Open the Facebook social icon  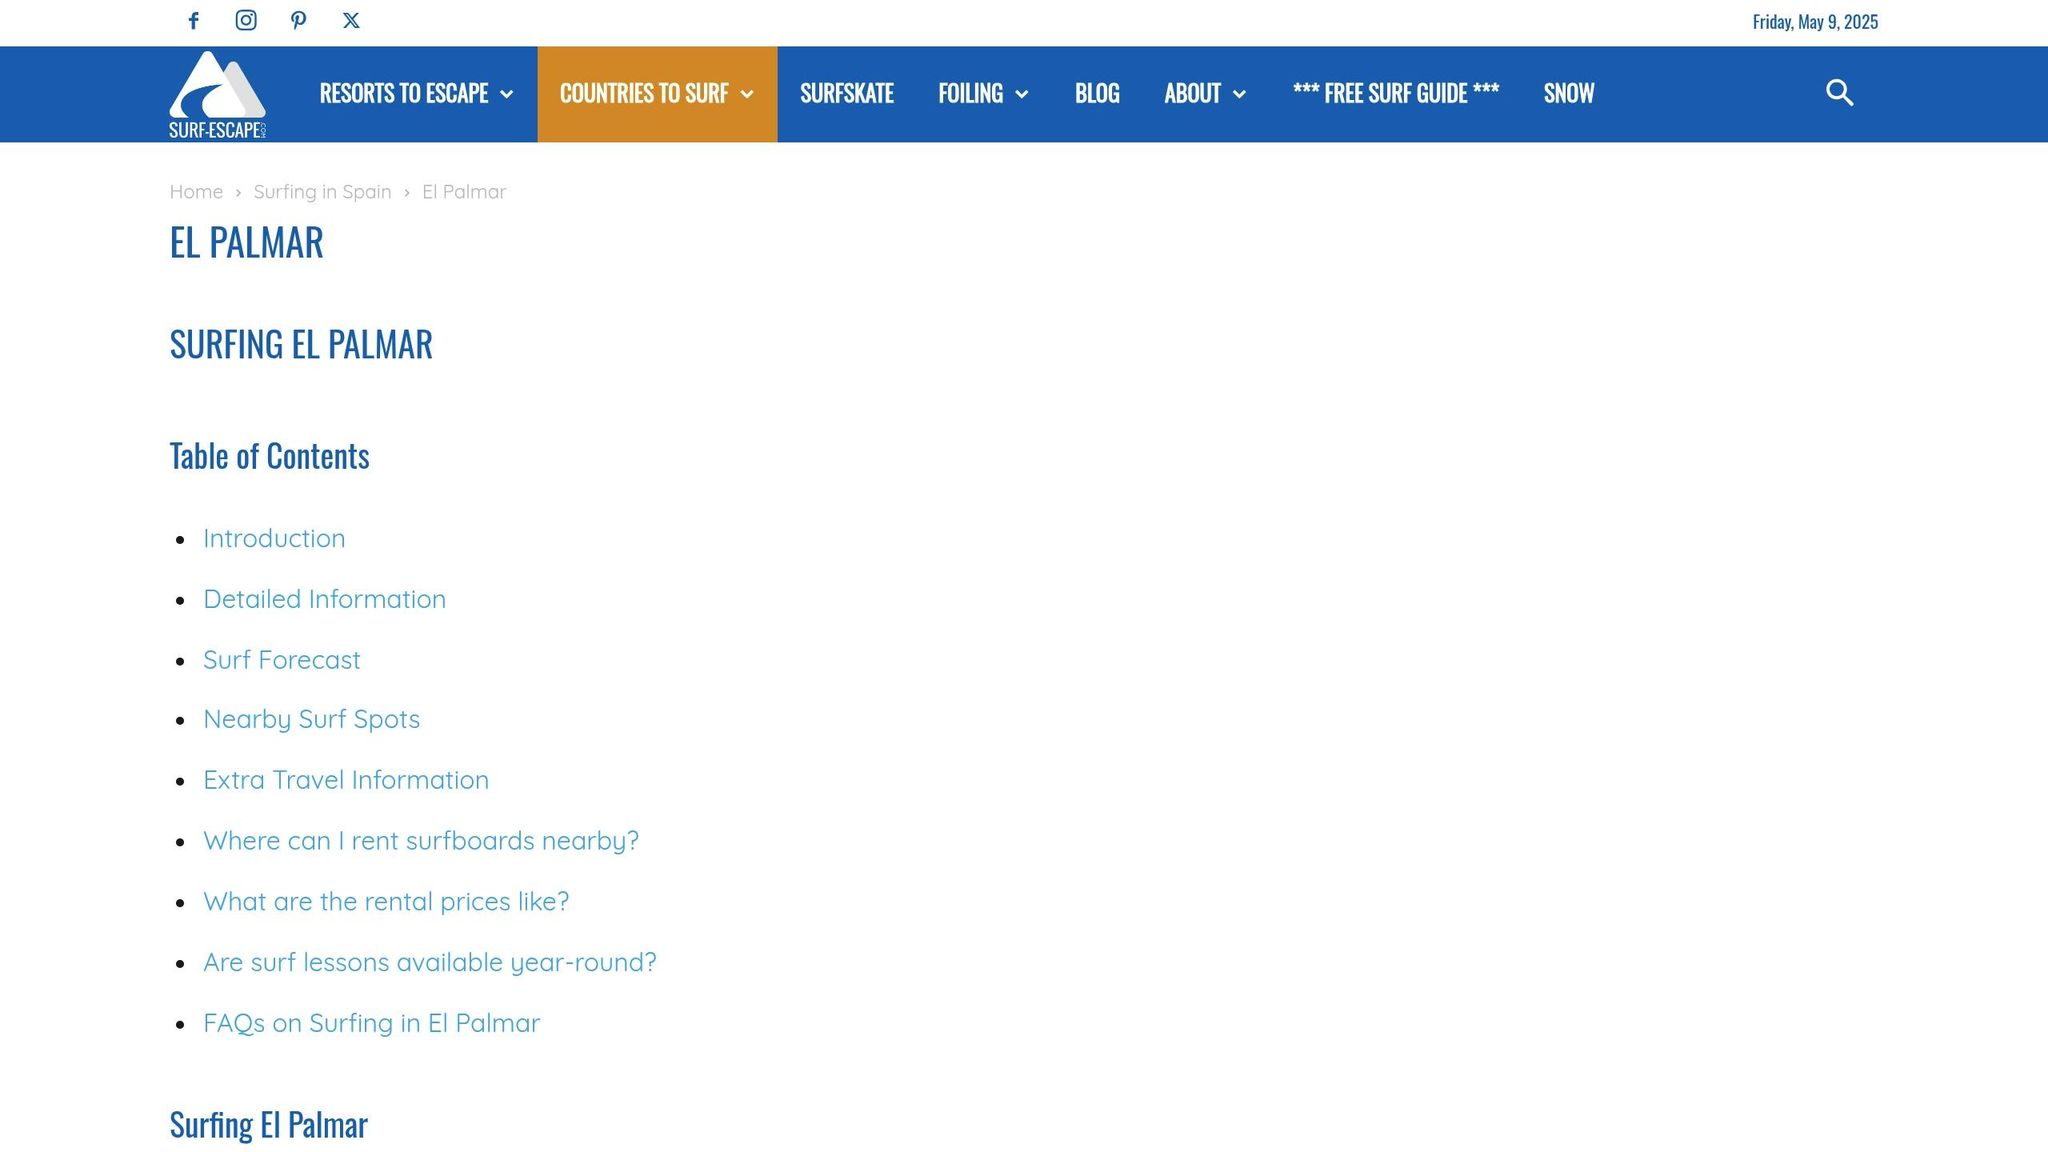click(194, 21)
